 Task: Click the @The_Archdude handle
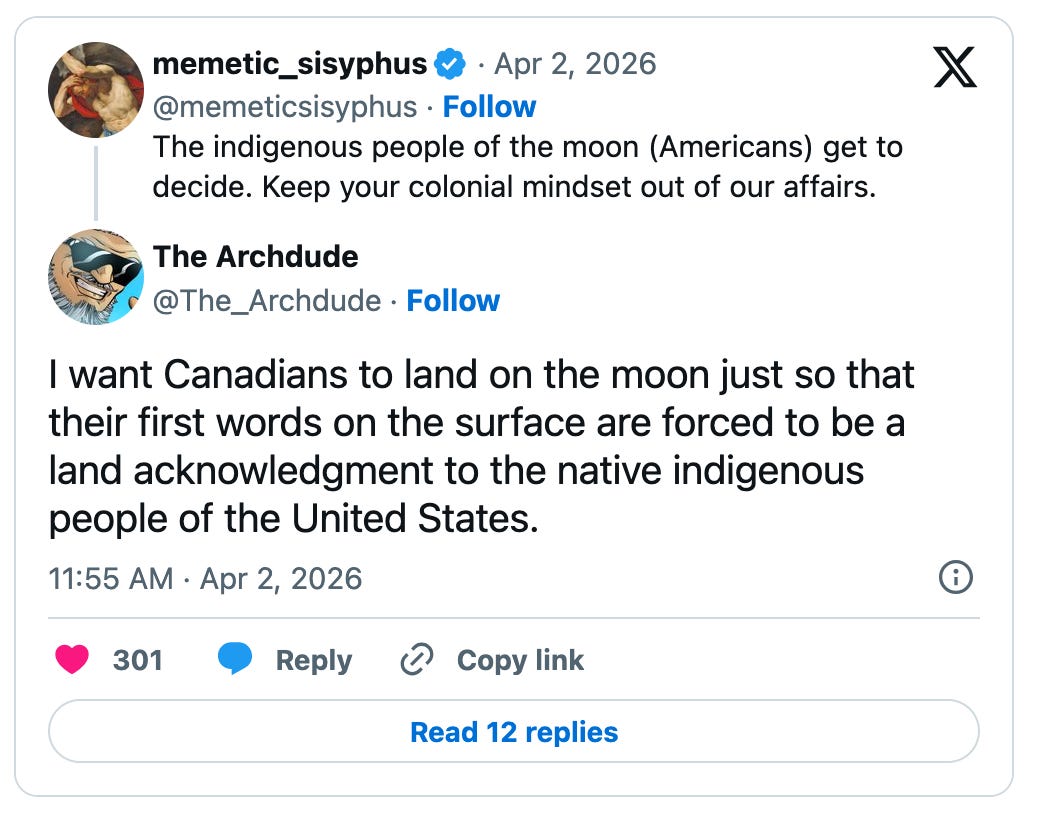click(267, 301)
